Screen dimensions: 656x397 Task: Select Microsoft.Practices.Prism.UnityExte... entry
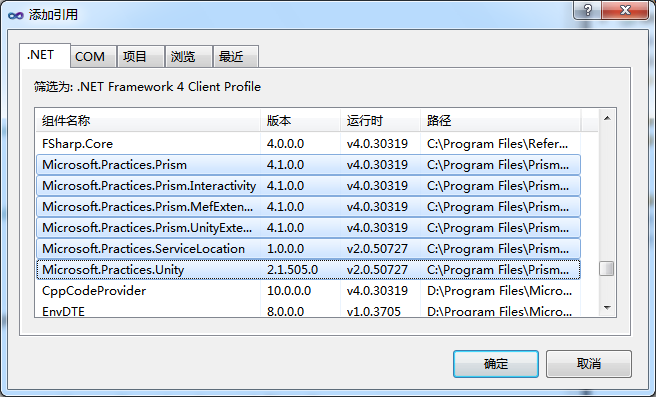308,228
